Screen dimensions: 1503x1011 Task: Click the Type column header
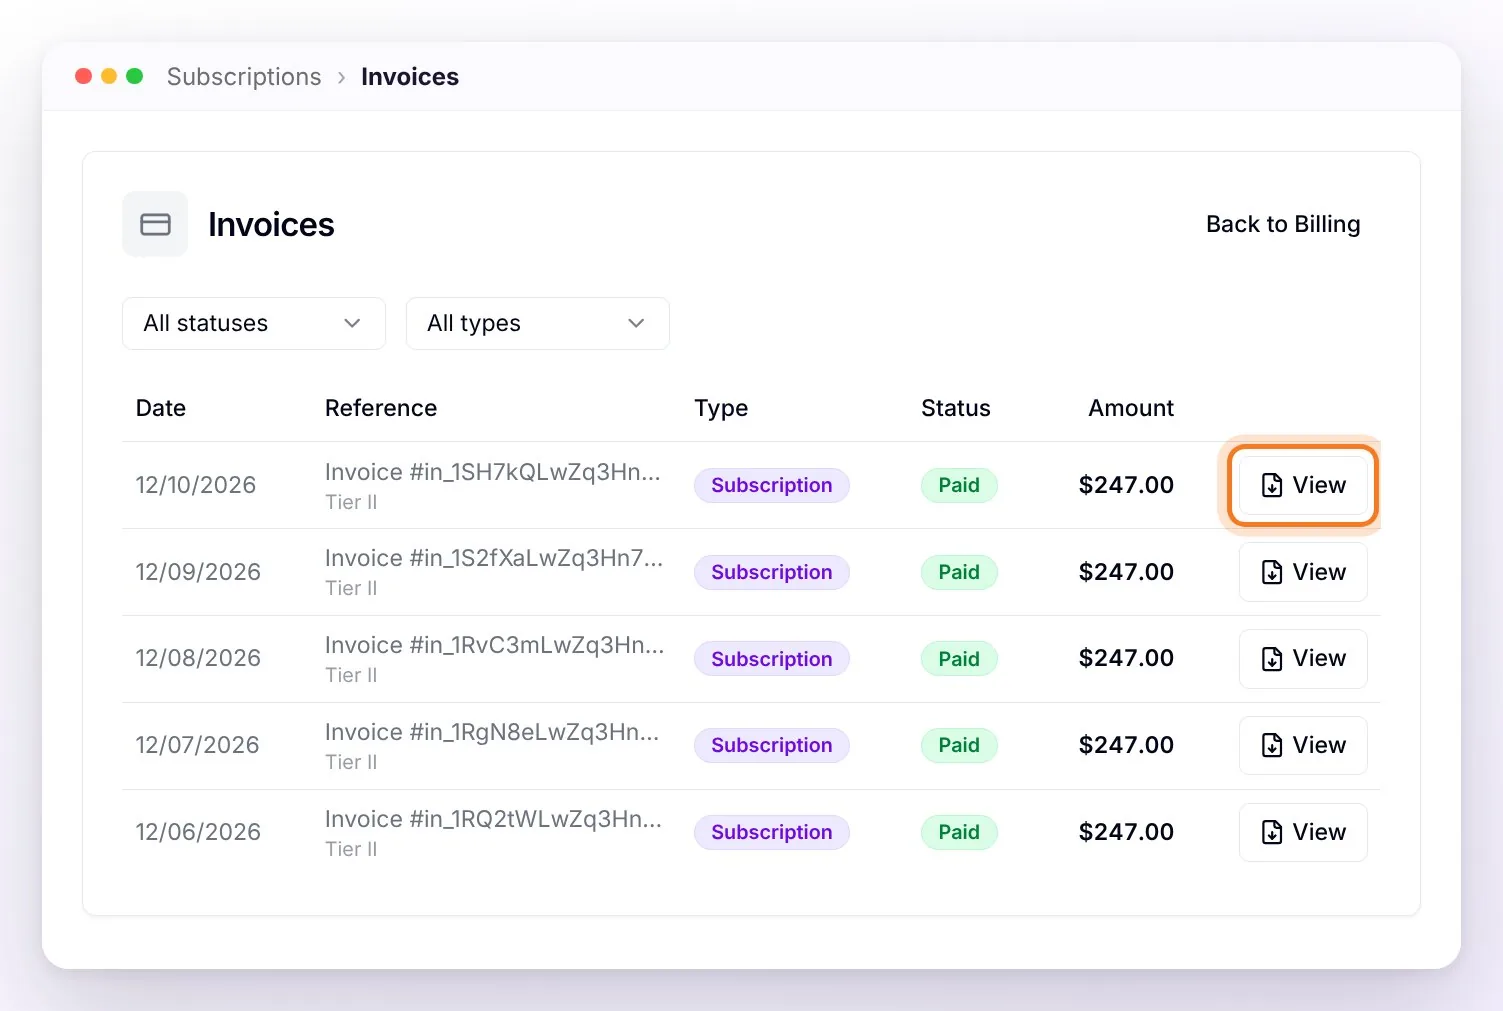point(721,408)
